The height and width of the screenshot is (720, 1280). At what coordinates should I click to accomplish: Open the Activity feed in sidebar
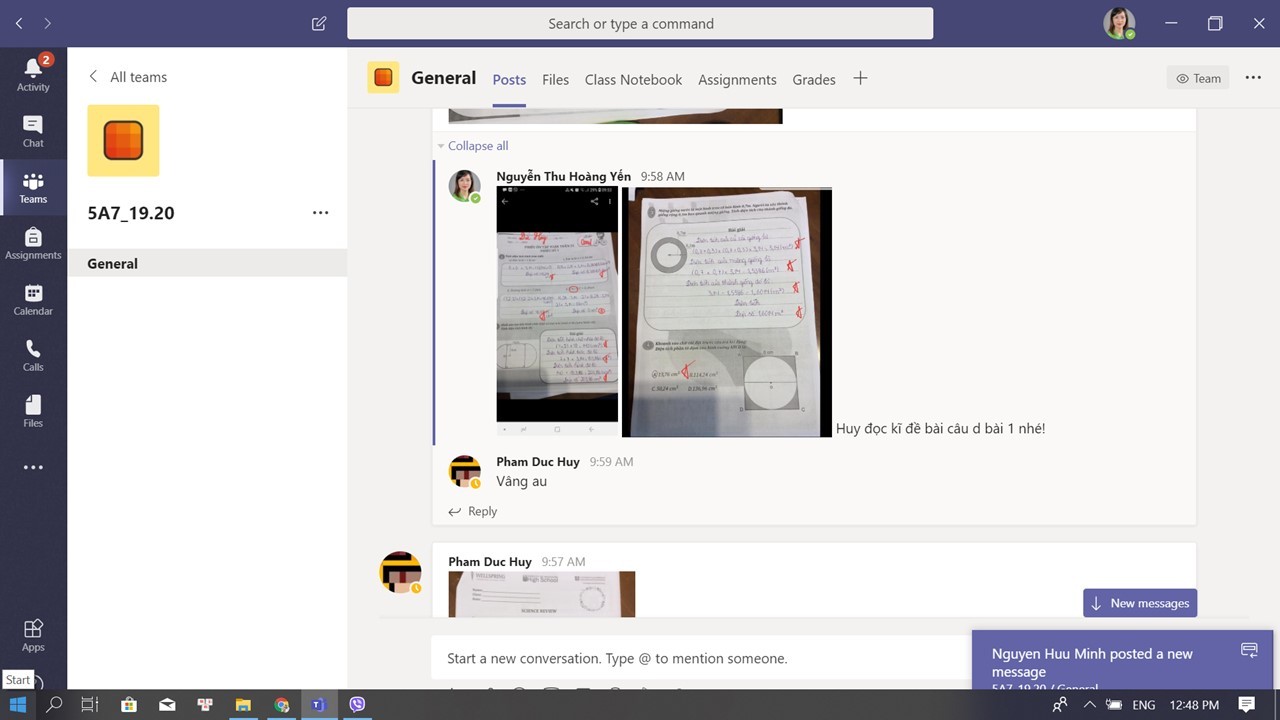(33, 74)
